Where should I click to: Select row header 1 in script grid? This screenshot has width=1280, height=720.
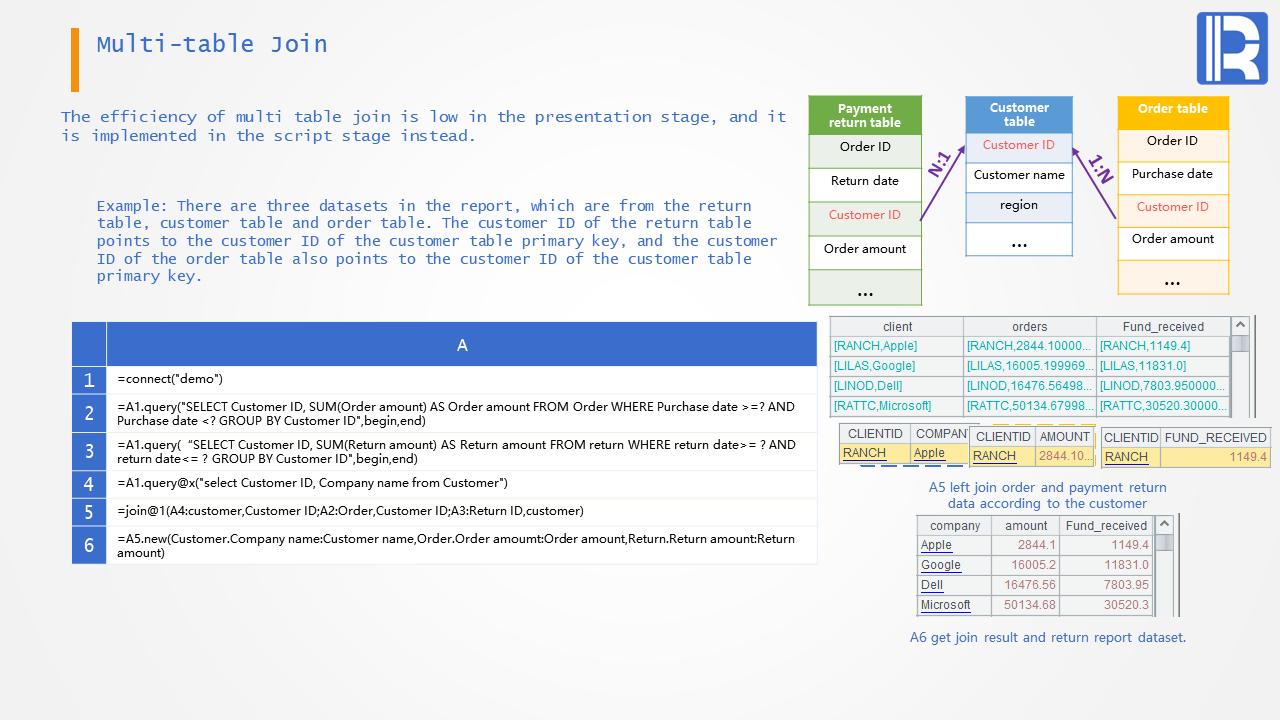pos(89,380)
